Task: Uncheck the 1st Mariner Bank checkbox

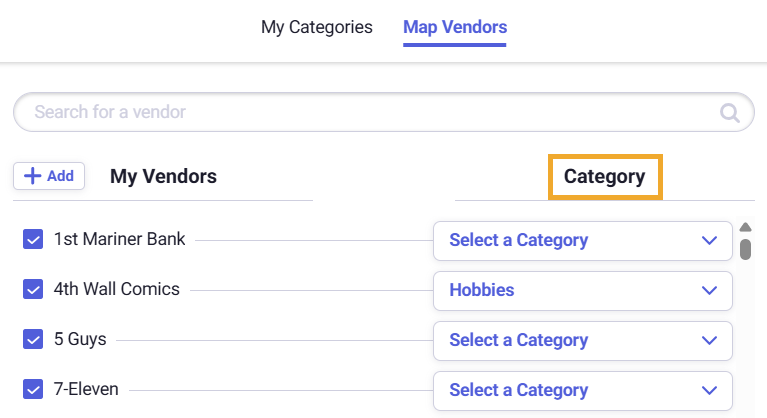Action: 33,239
